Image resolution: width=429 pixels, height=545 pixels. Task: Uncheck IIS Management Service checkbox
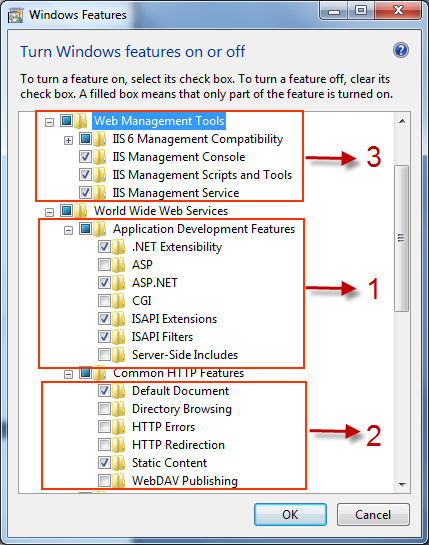(85, 193)
